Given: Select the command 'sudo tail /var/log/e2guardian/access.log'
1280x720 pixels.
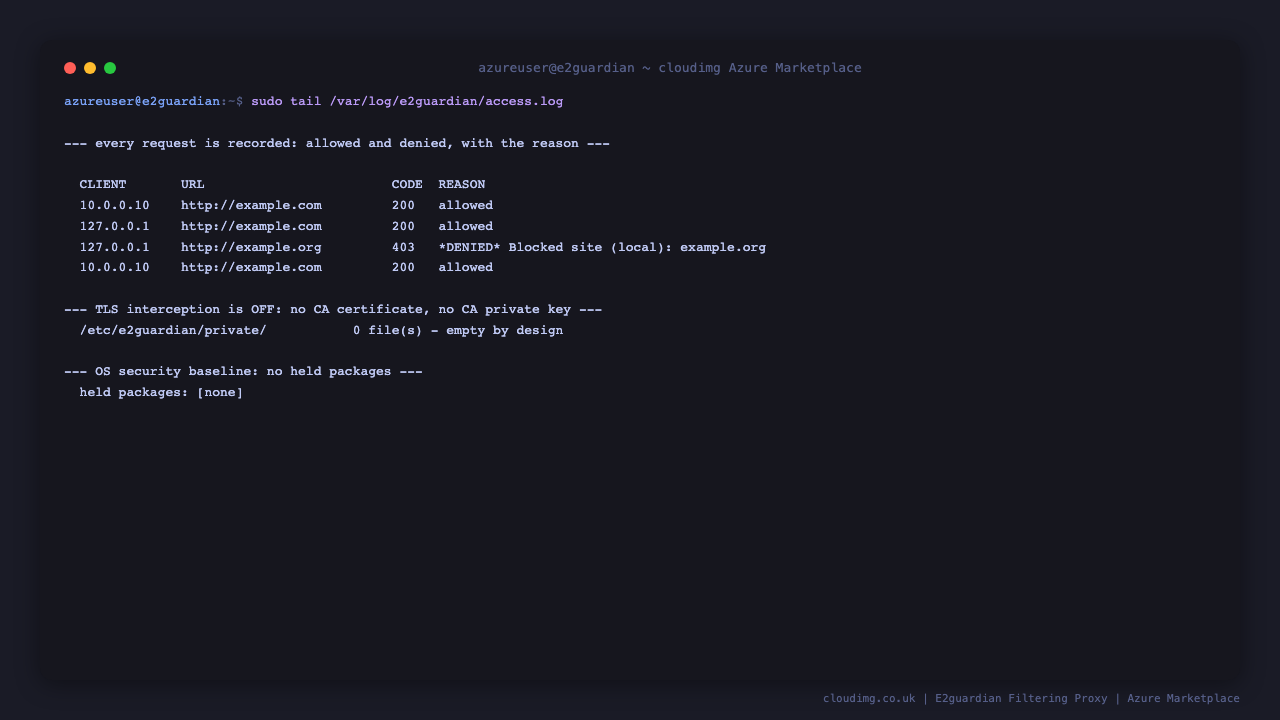Looking at the screenshot, I should tap(407, 101).
